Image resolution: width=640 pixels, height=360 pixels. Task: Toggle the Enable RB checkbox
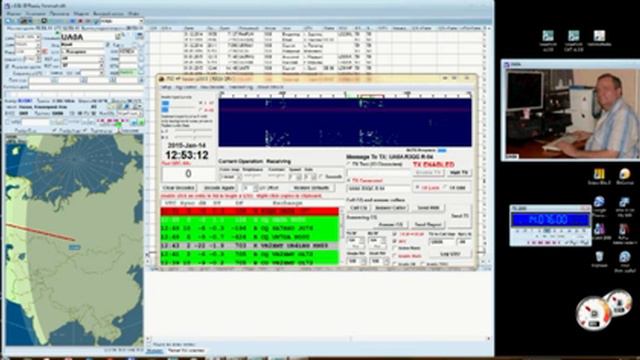[x=395, y=264]
